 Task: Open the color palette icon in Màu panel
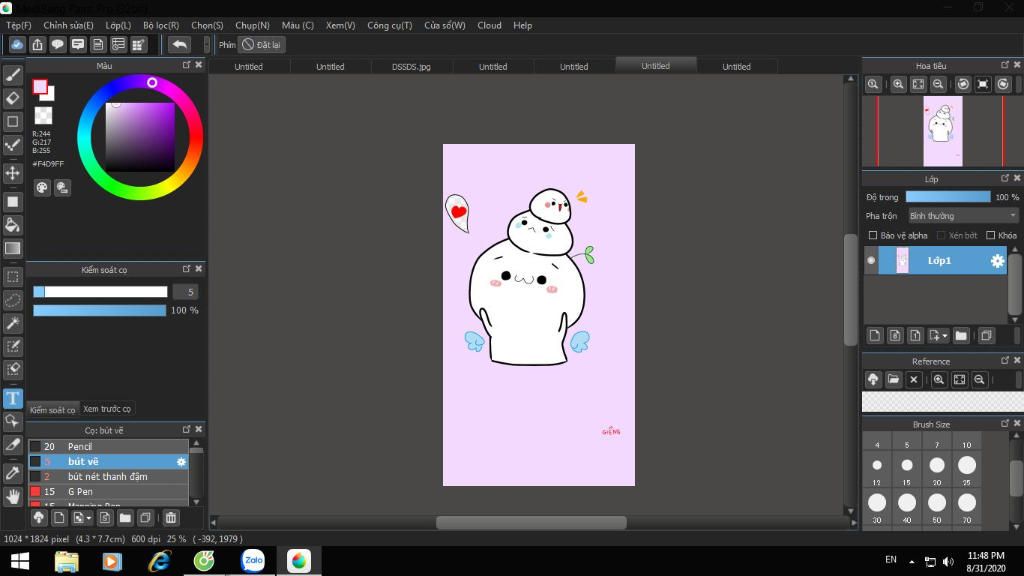pyautogui.click(x=42, y=188)
